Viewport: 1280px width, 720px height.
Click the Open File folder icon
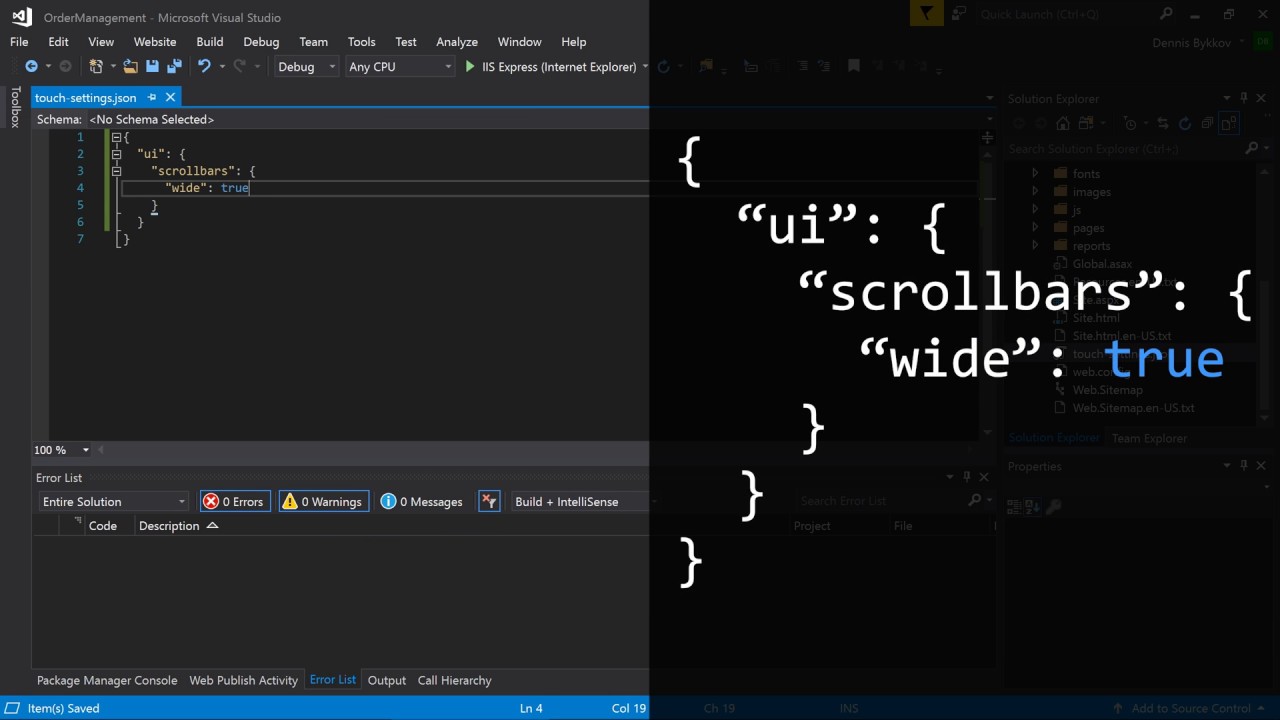[x=130, y=66]
